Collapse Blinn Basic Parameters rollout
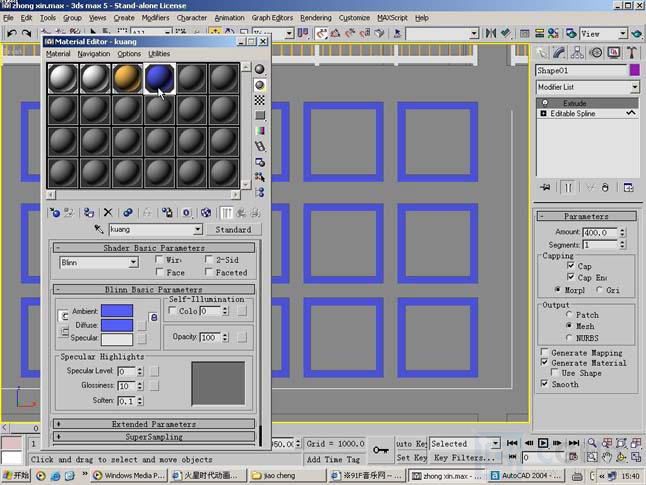The height and width of the screenshot is (485, 646). point(154,289)
